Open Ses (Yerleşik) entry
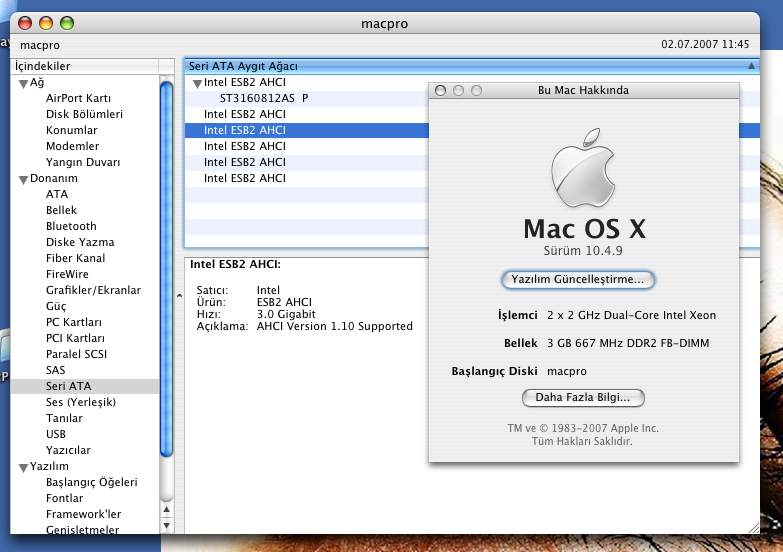Viewport: 783px width, 552px height. coord(81,402)
